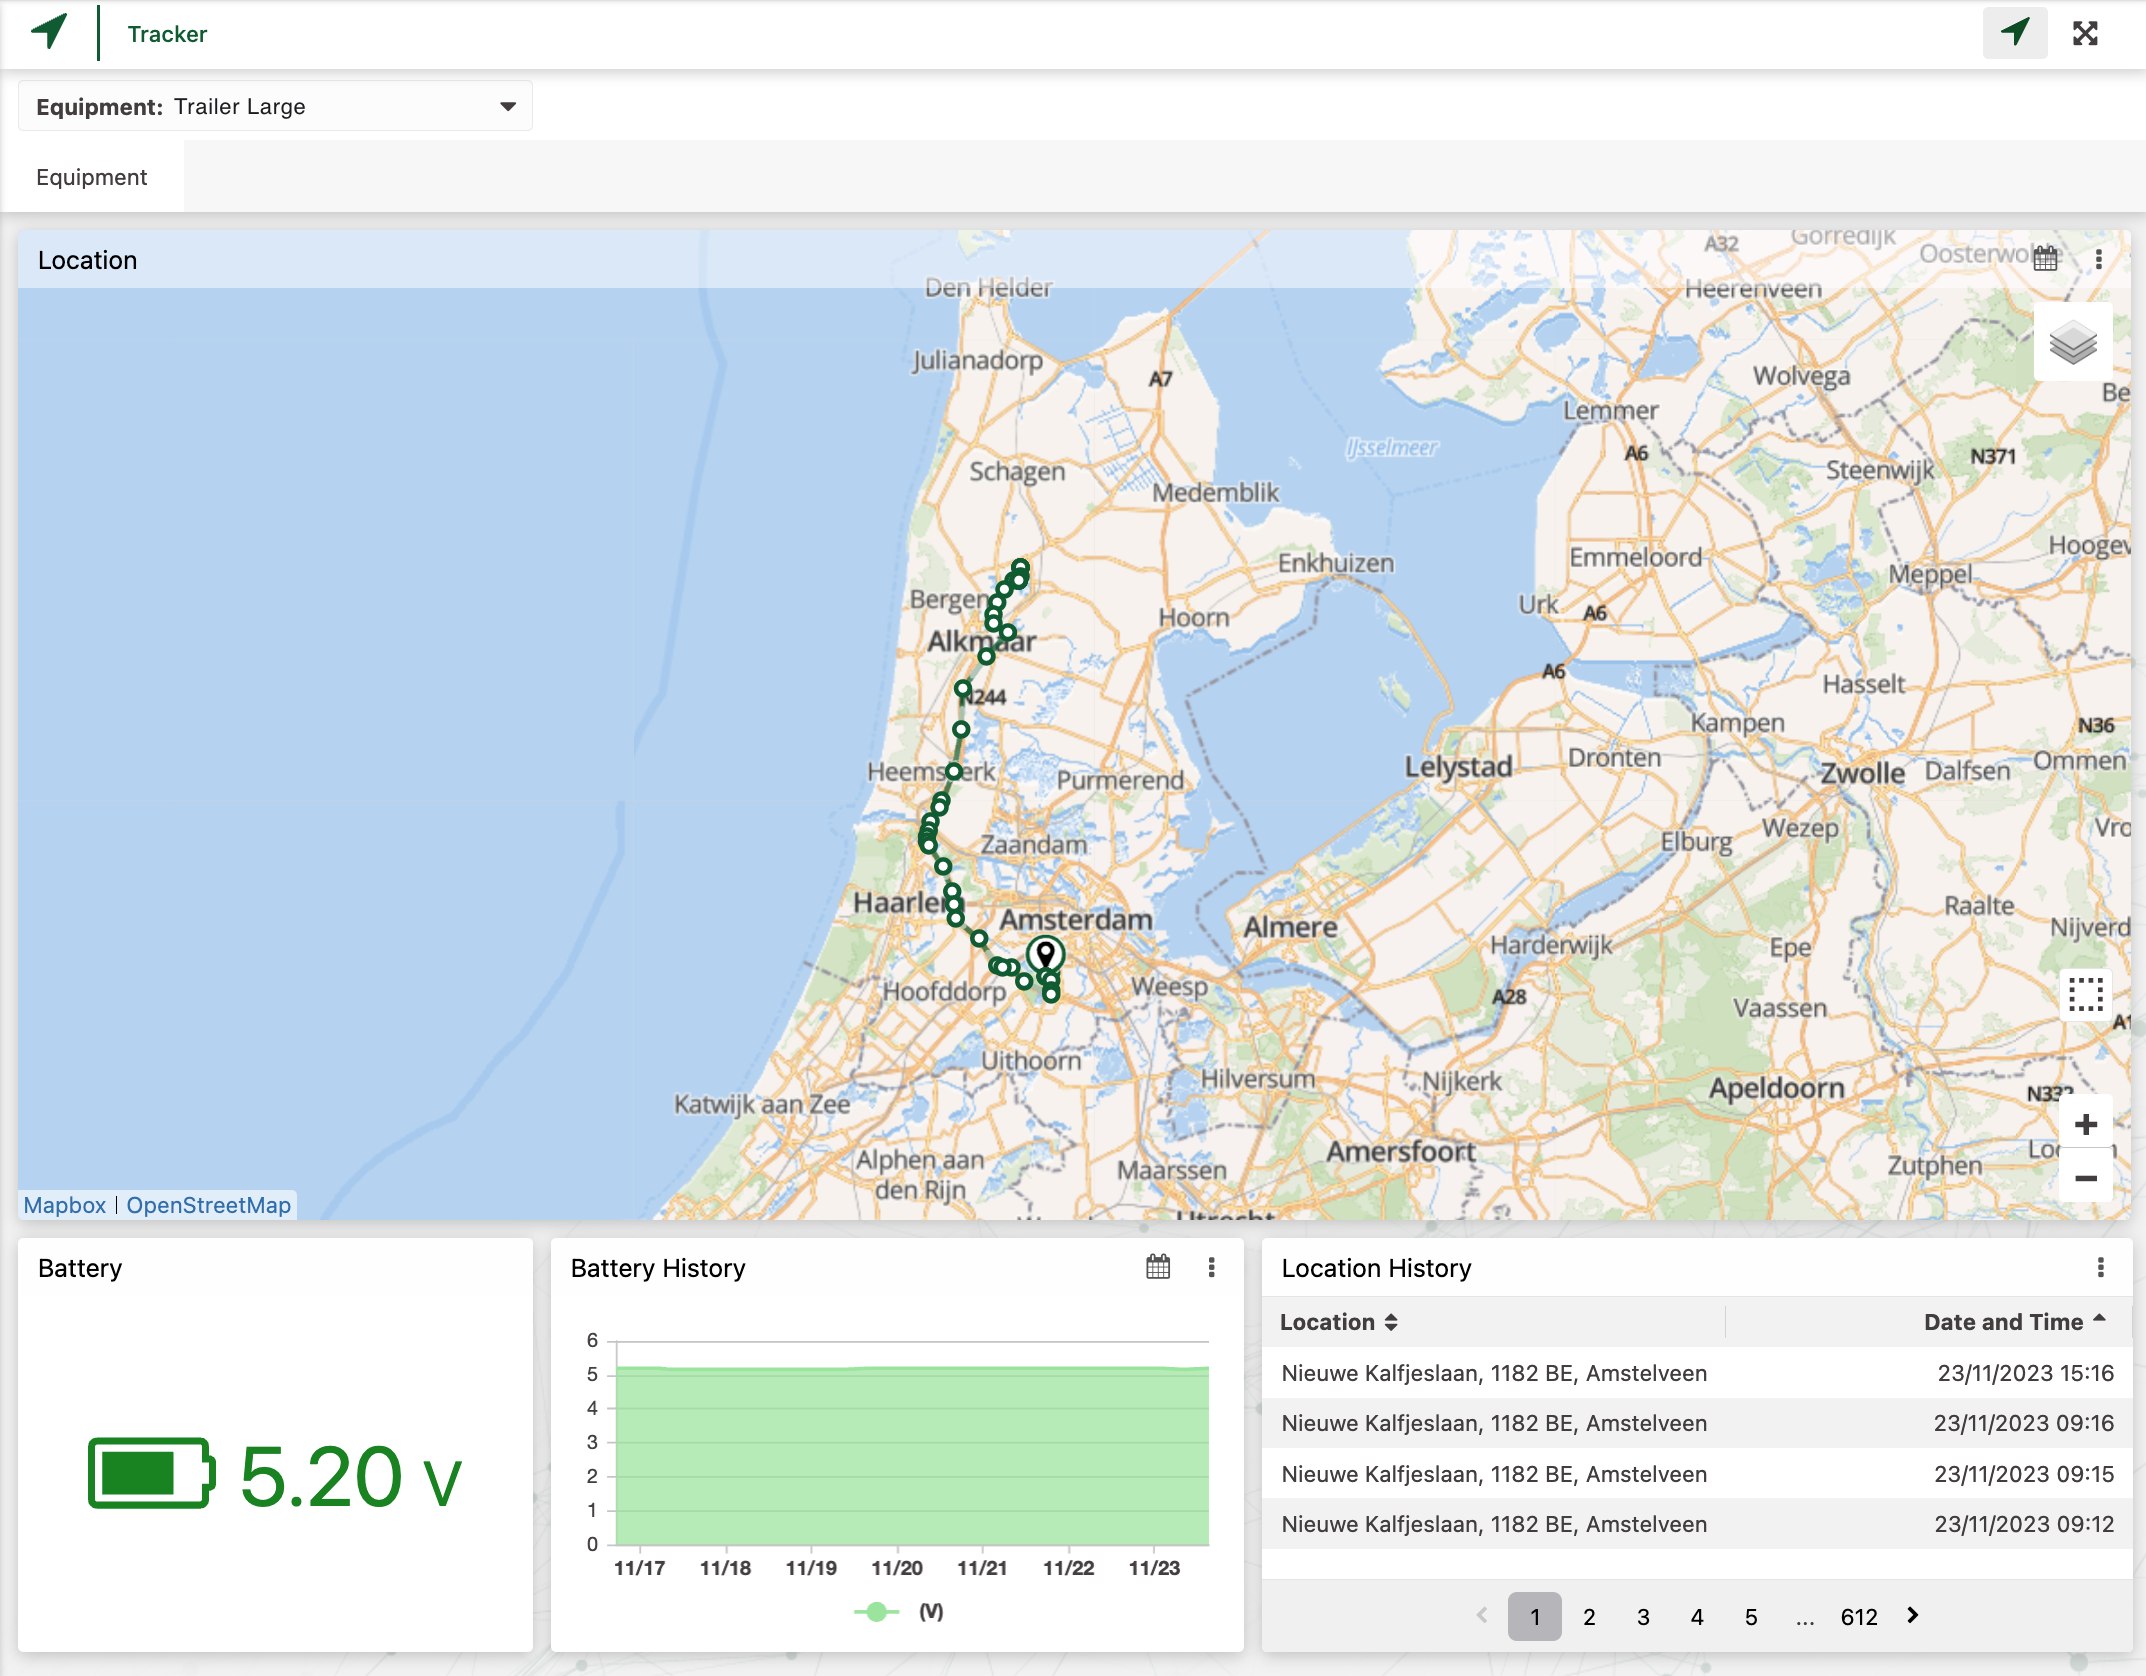The width and height of the screenshot is (2146, 1676).
Task: Open the Battery History date range picker
Action: [1156, 1268]
